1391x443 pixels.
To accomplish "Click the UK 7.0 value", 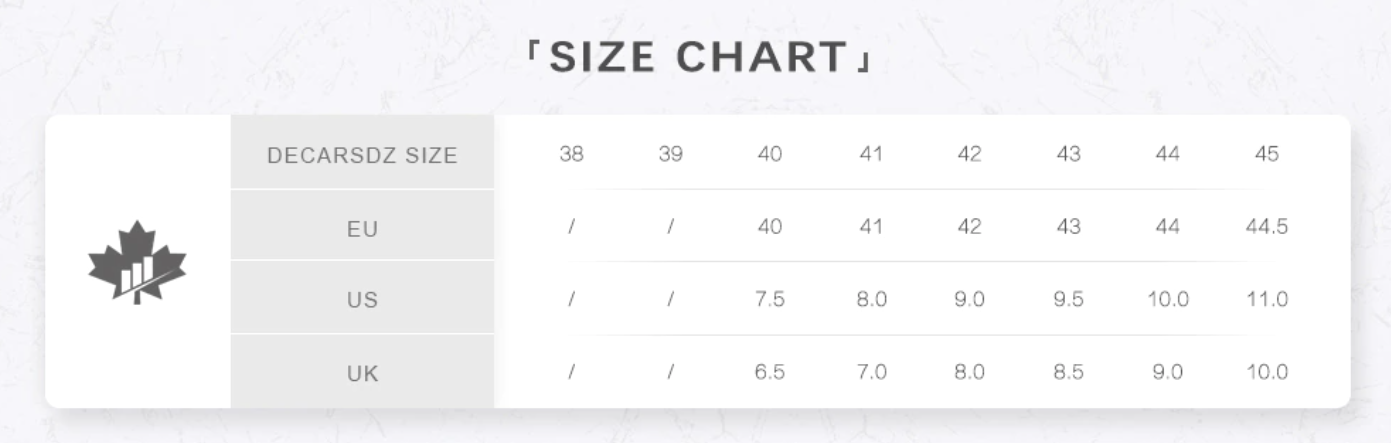I will (871, 372).
